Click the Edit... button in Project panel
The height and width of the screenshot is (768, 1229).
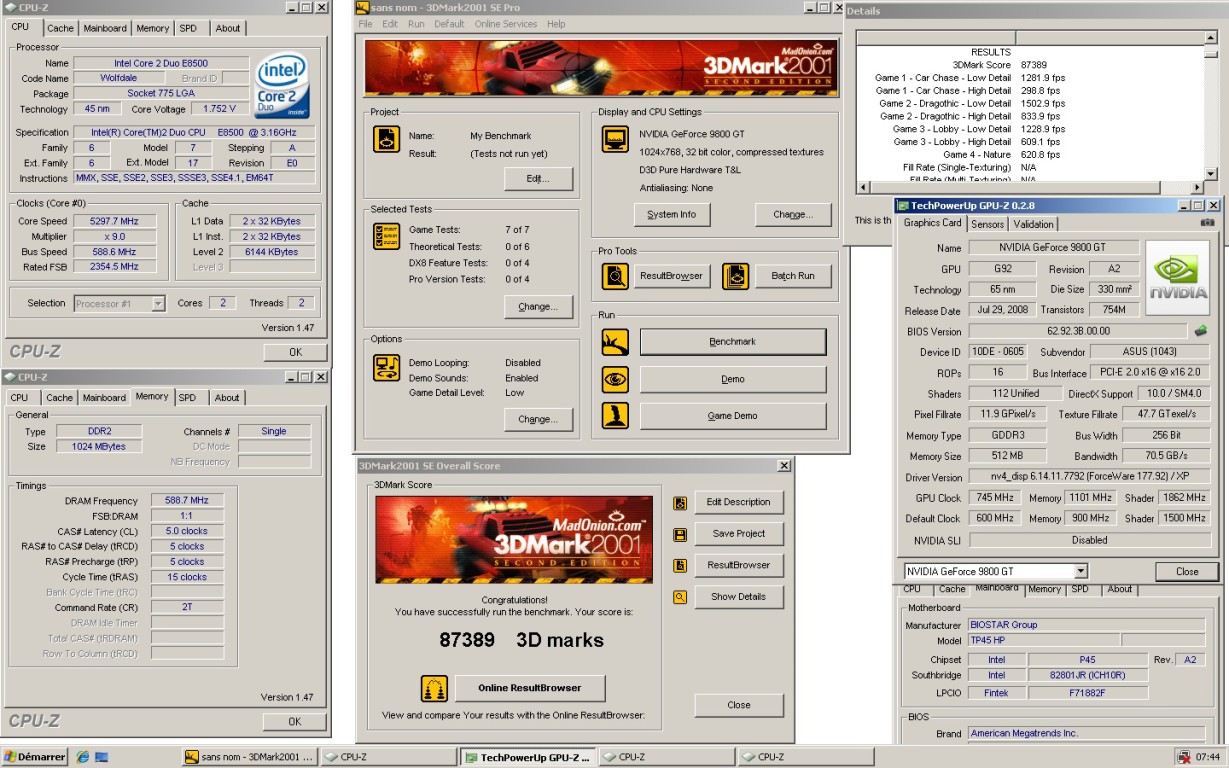click(x=538, y=179)
